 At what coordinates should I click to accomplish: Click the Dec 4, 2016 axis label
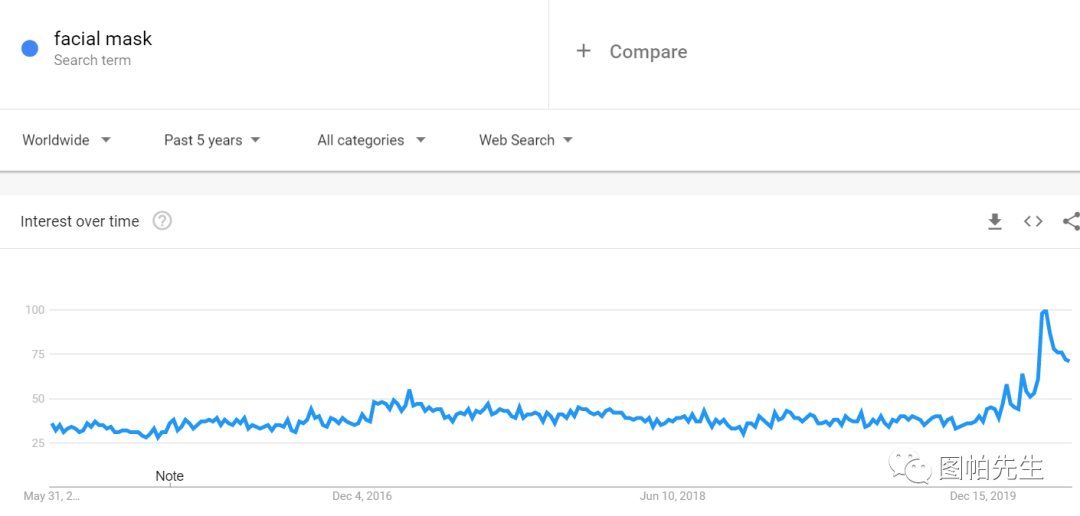point(363,495)
